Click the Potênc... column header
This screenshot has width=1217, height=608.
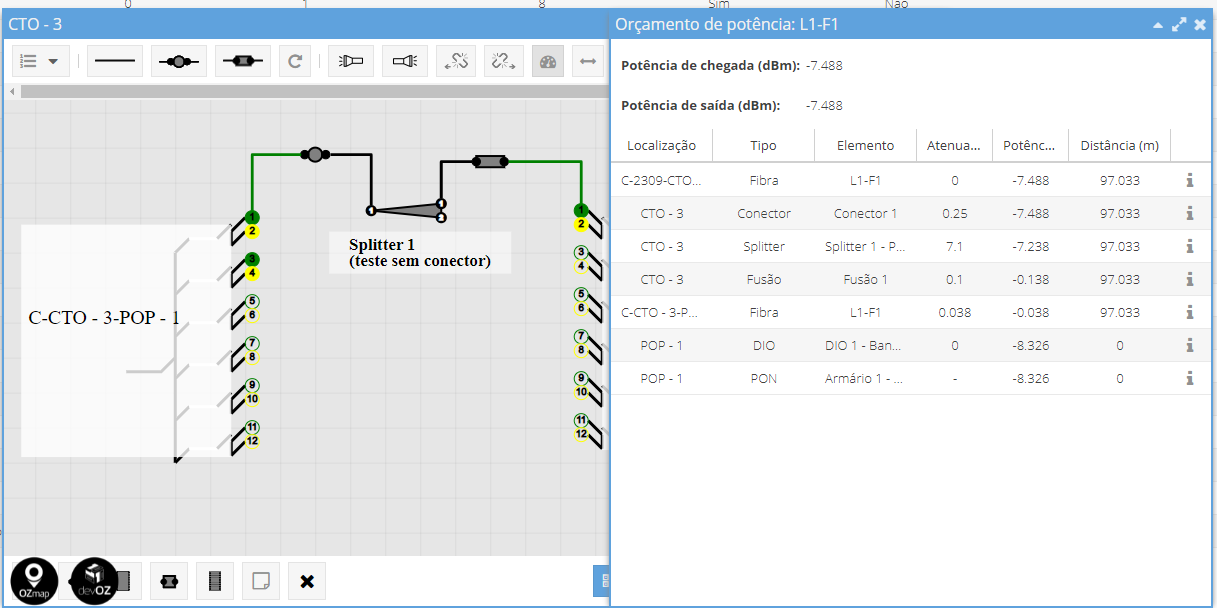[x=1030, y=145]
